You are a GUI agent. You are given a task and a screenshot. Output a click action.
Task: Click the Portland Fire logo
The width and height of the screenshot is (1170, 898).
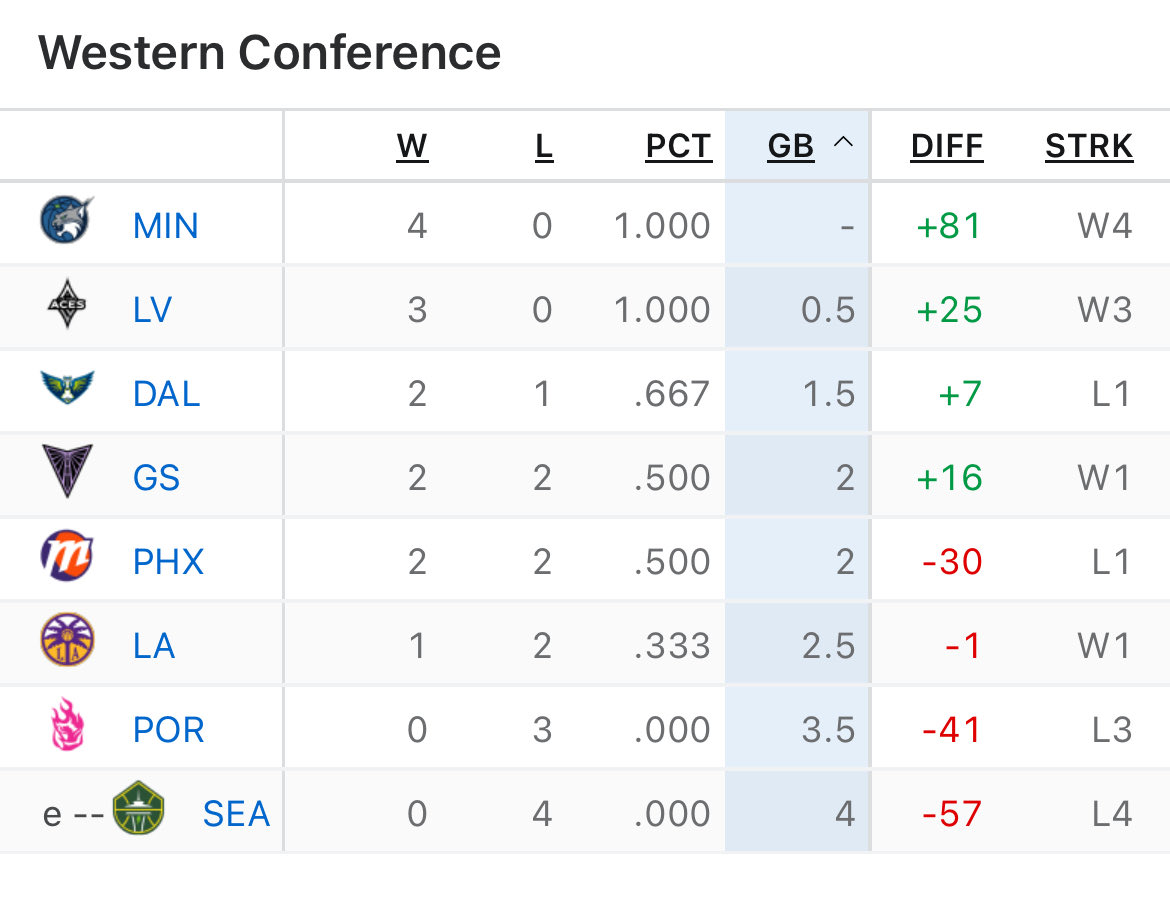point(67,723)
